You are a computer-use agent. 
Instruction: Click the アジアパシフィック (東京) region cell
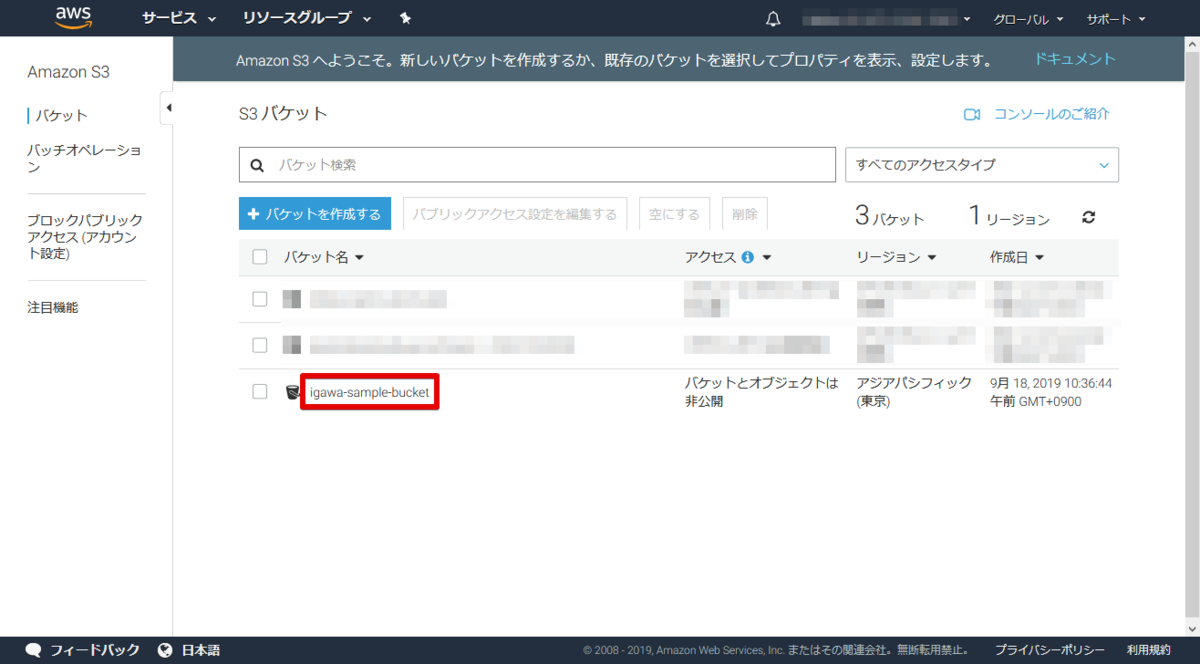(914, 392)
